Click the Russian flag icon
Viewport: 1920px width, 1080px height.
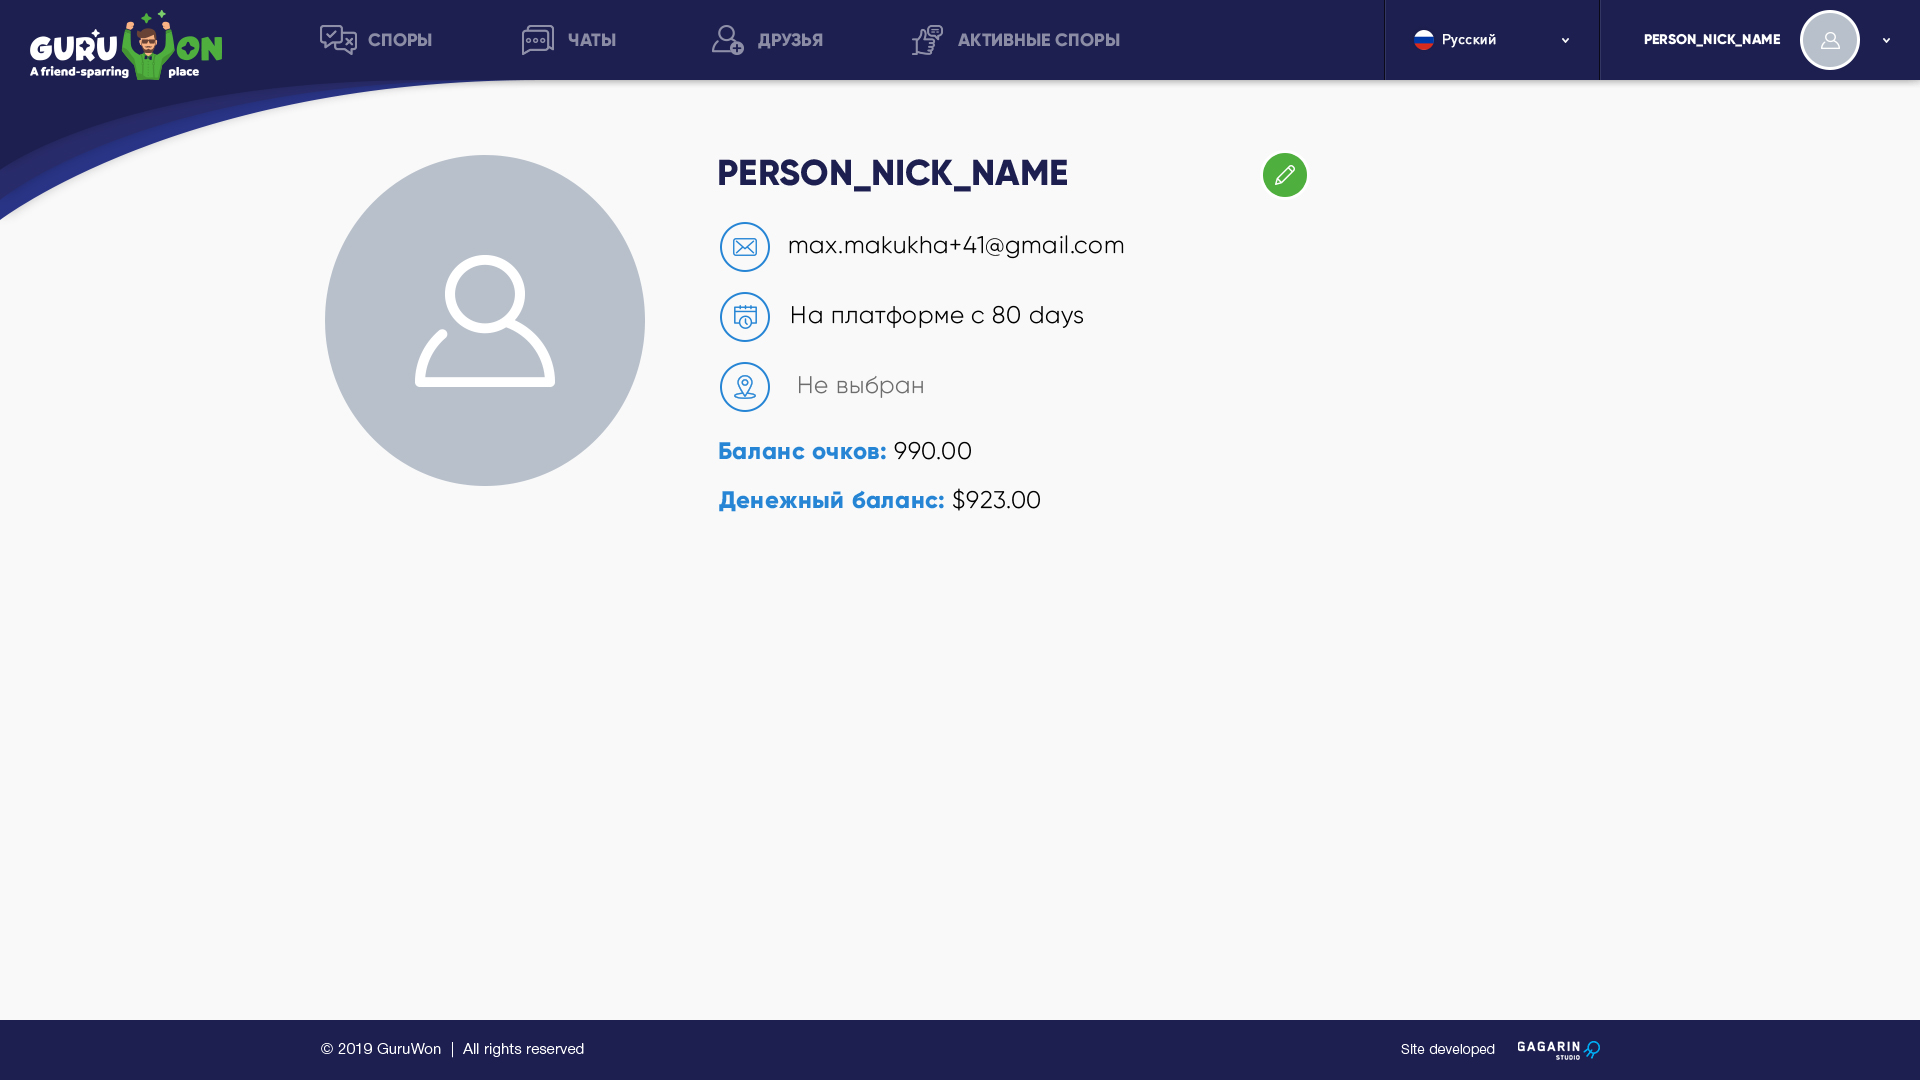click(x=1424, y=40)
